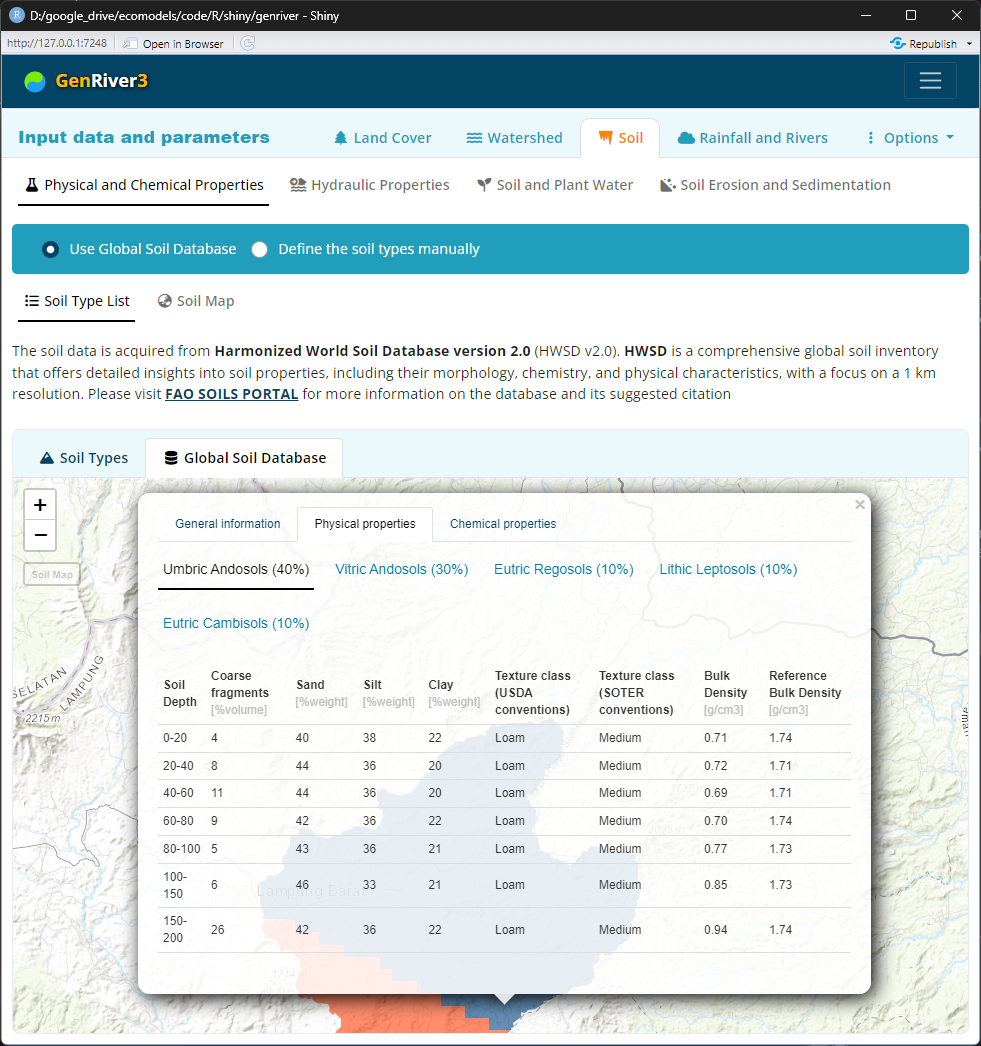This screenshot has height=1046, width=981.
Task: Open the hamburger navigation menu
Action: pos(930,81)
